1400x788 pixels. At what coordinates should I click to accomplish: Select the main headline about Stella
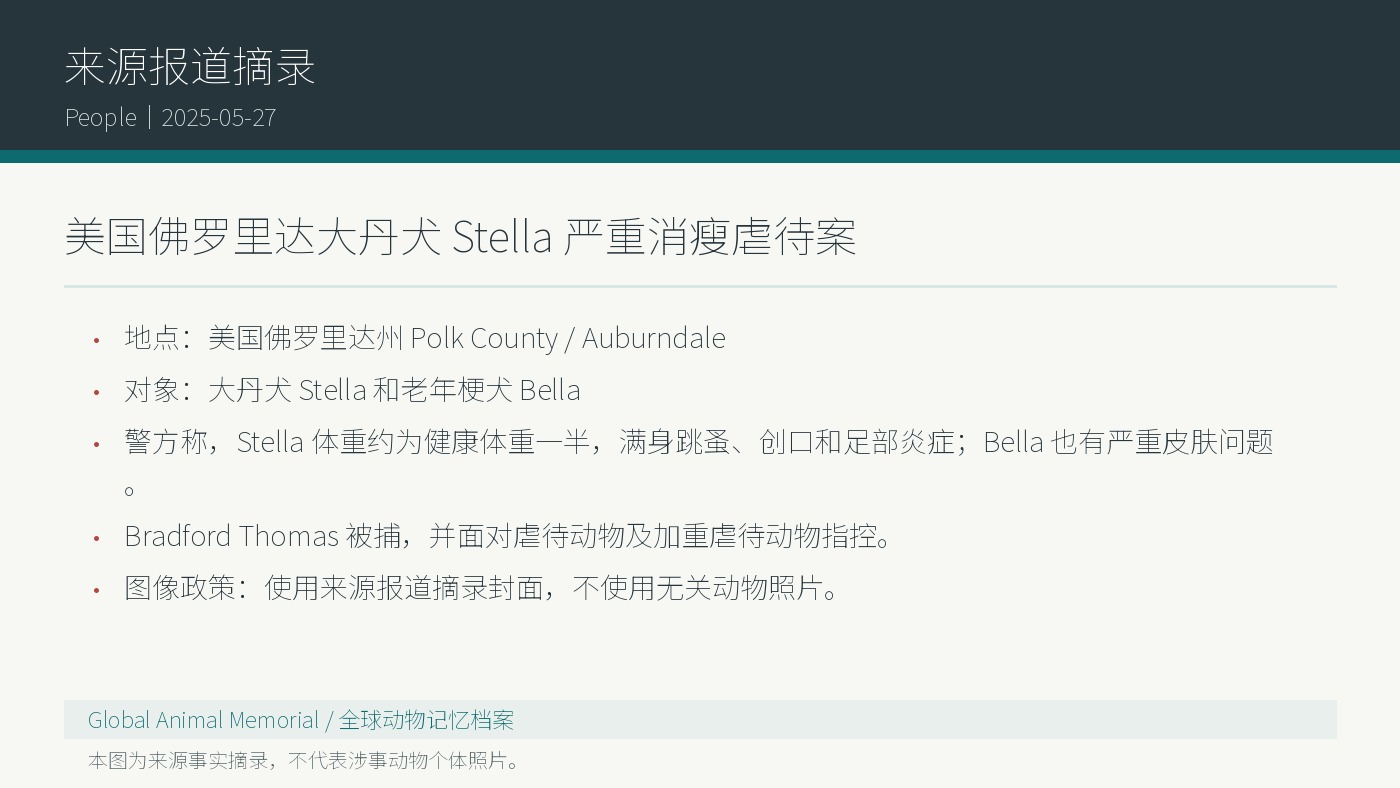460,237
